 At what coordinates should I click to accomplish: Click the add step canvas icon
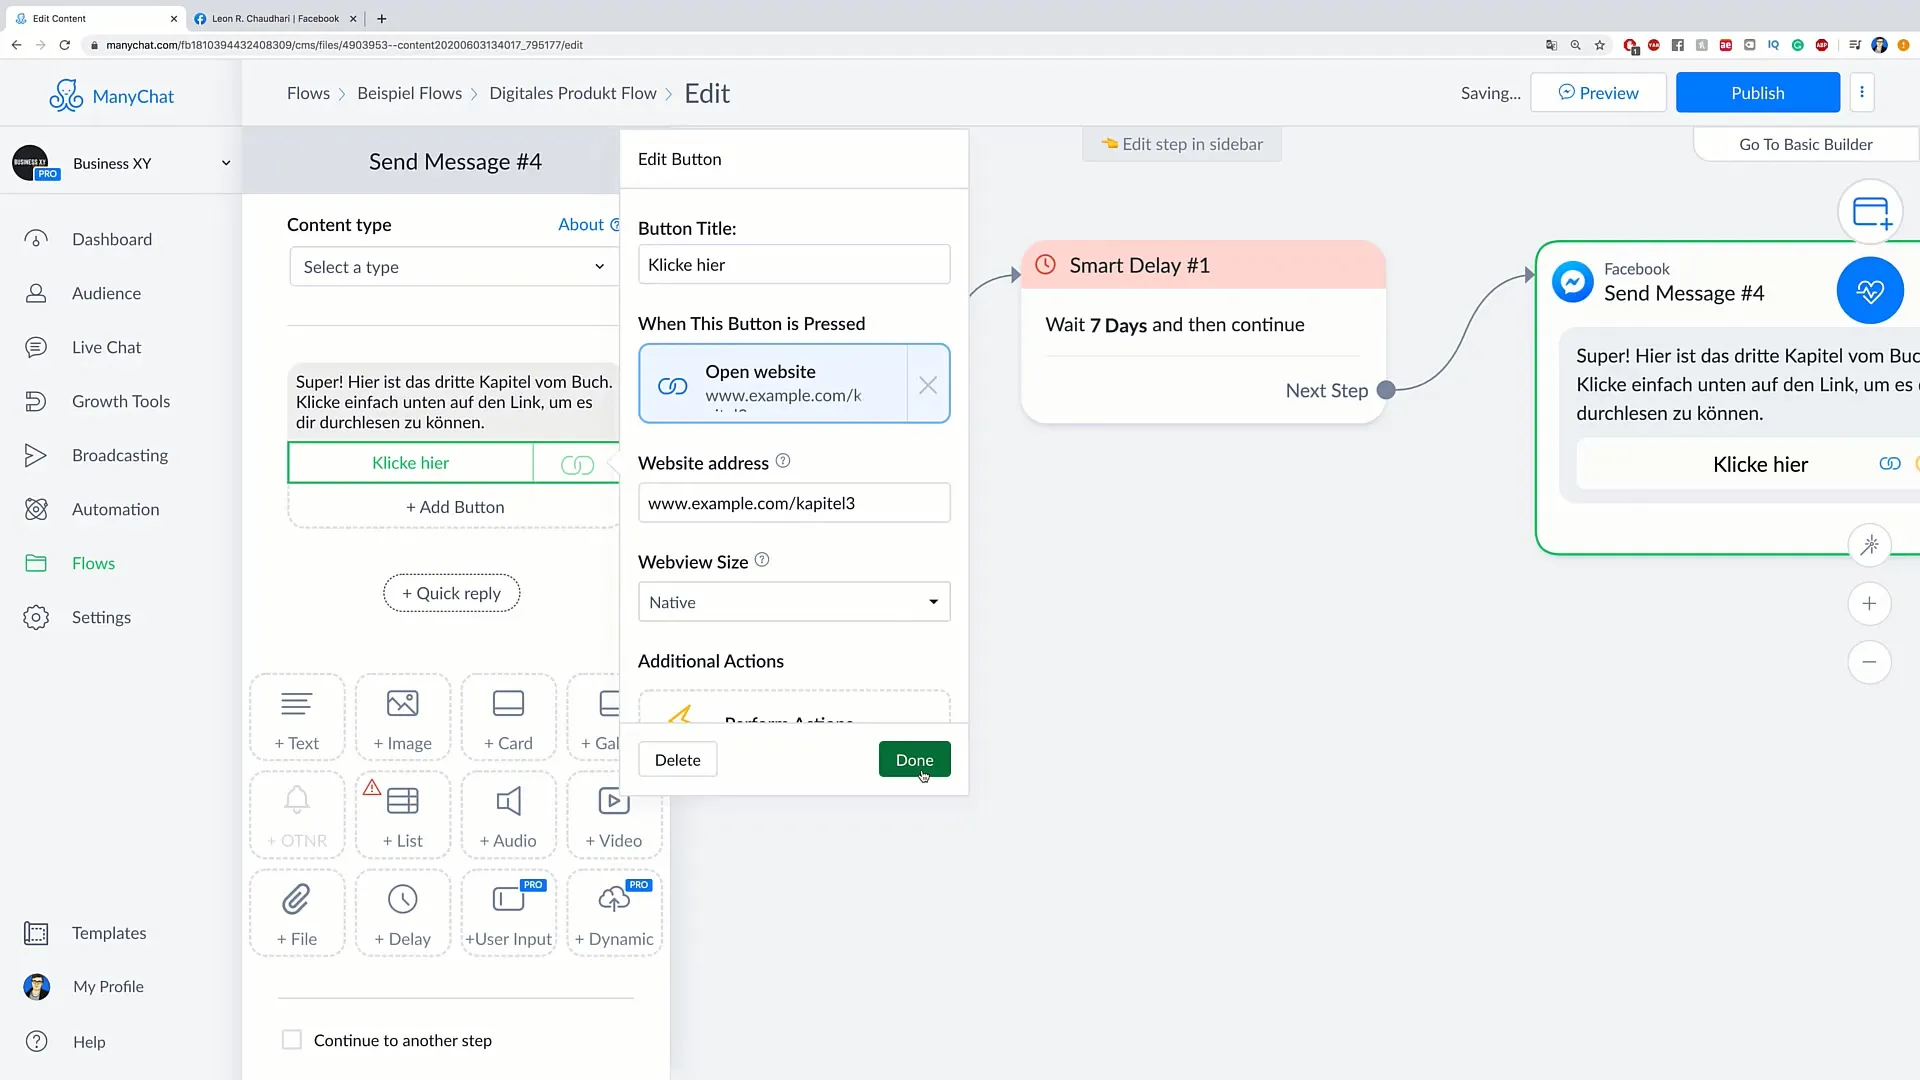tap(1870, 212)
